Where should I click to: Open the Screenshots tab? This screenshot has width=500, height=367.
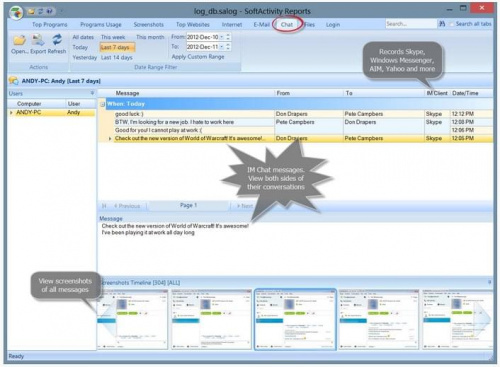pos(149,24)
